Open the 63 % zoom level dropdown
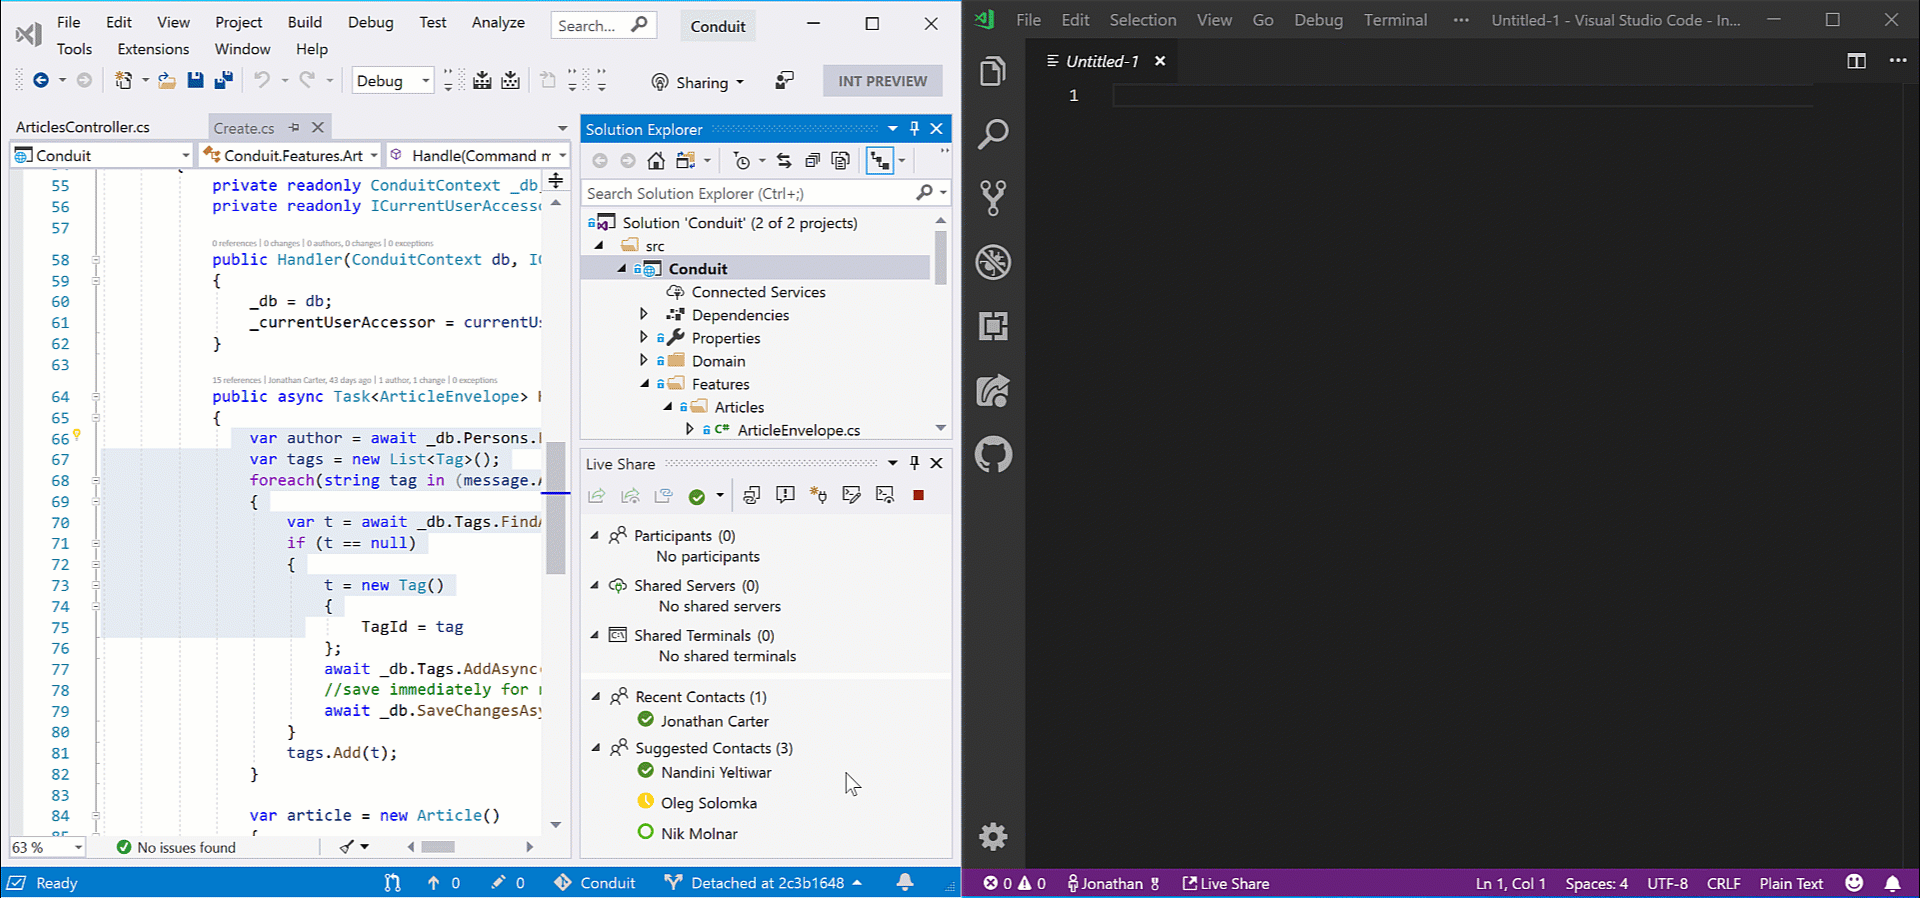The height and width of the screenshot is (898, 1920). point(47,847)
